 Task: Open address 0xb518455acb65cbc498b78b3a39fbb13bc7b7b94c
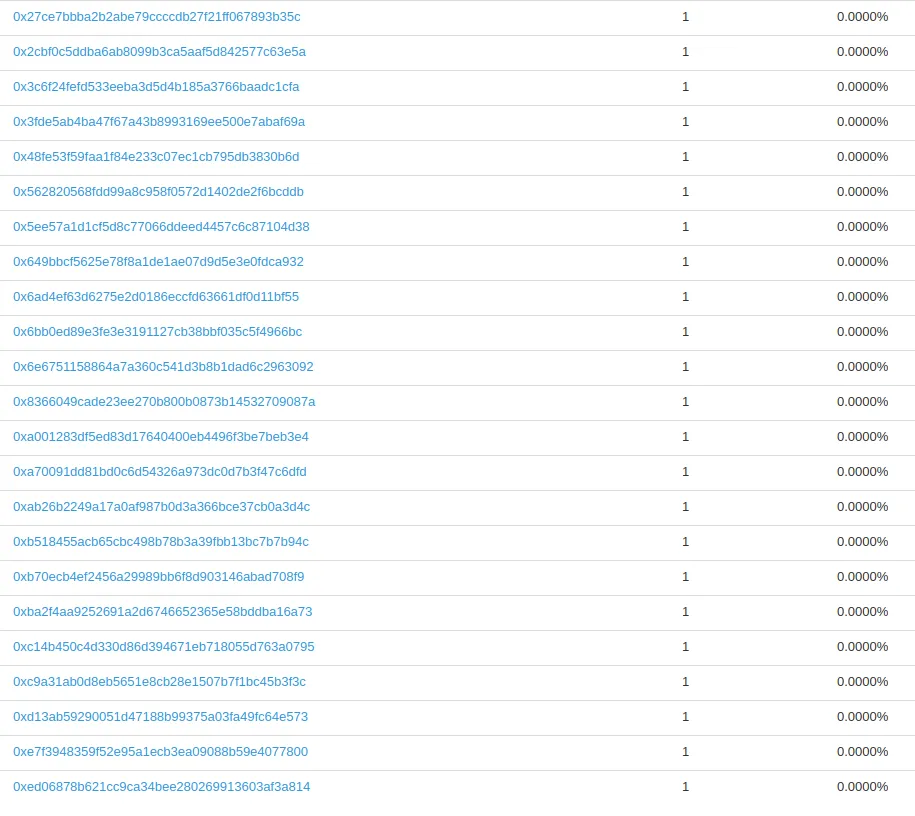point(161,542)
